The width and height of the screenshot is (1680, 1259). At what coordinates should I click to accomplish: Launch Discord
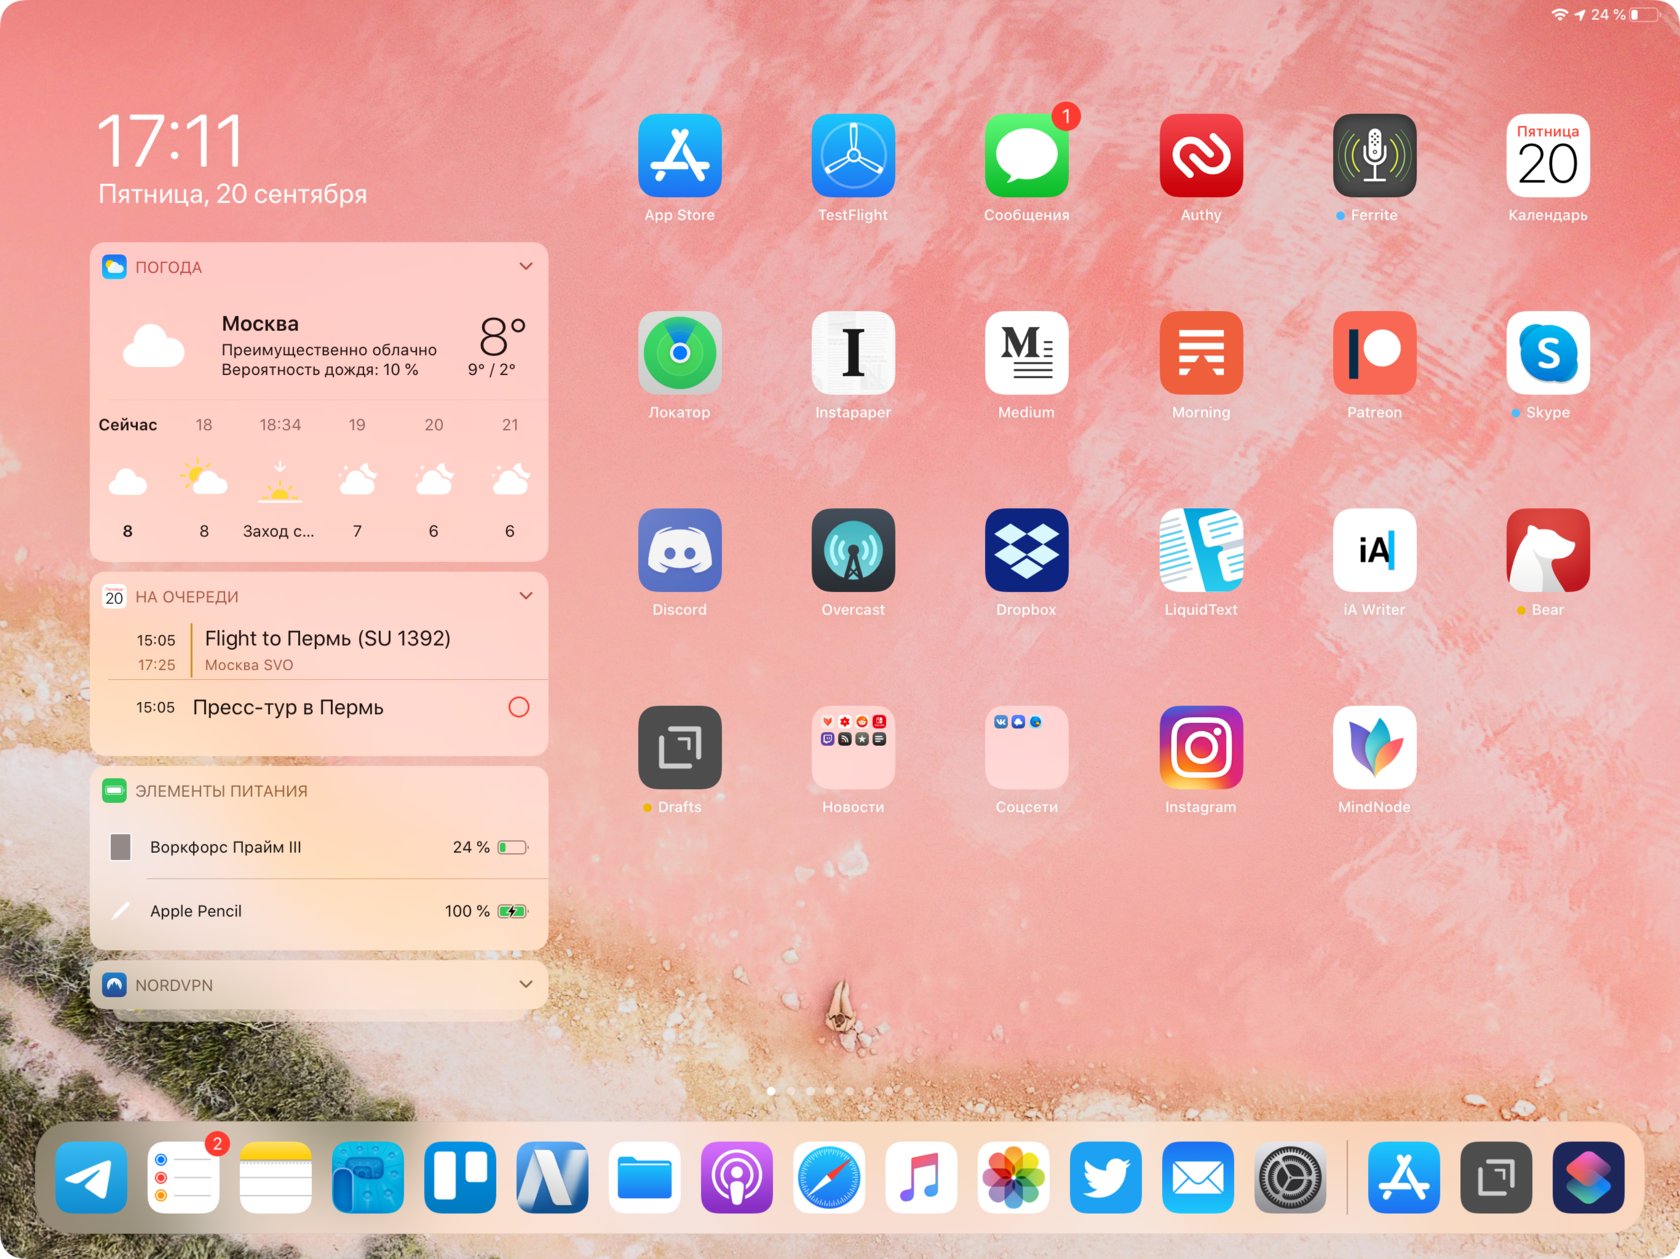click(x=679, y=550)
